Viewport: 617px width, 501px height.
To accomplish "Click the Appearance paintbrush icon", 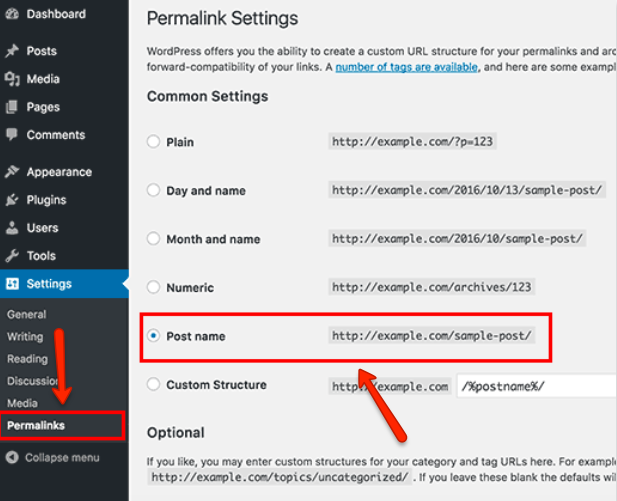I will [x=12, y=172].
